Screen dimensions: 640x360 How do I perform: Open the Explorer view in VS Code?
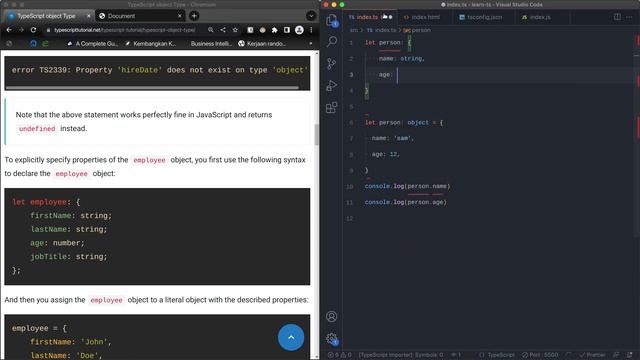(331, 20)
